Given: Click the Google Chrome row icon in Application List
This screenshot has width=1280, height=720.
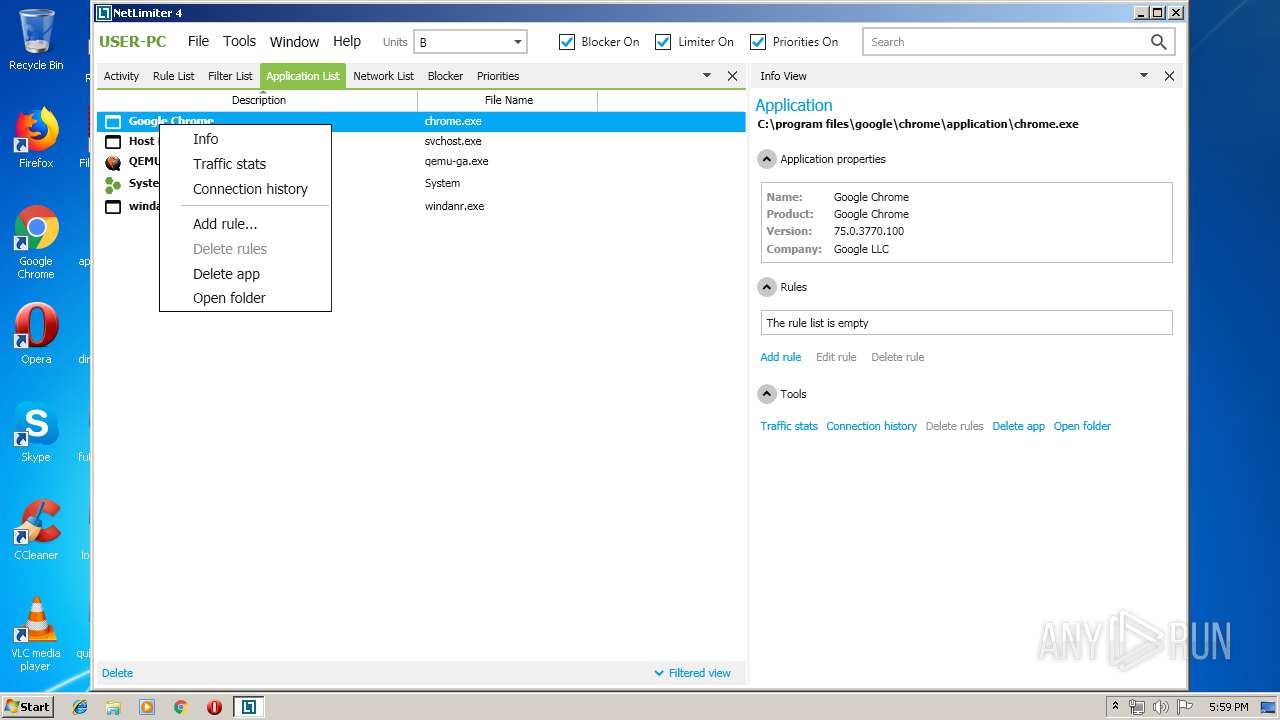Looking at the screenshot, I should [113, 121].
